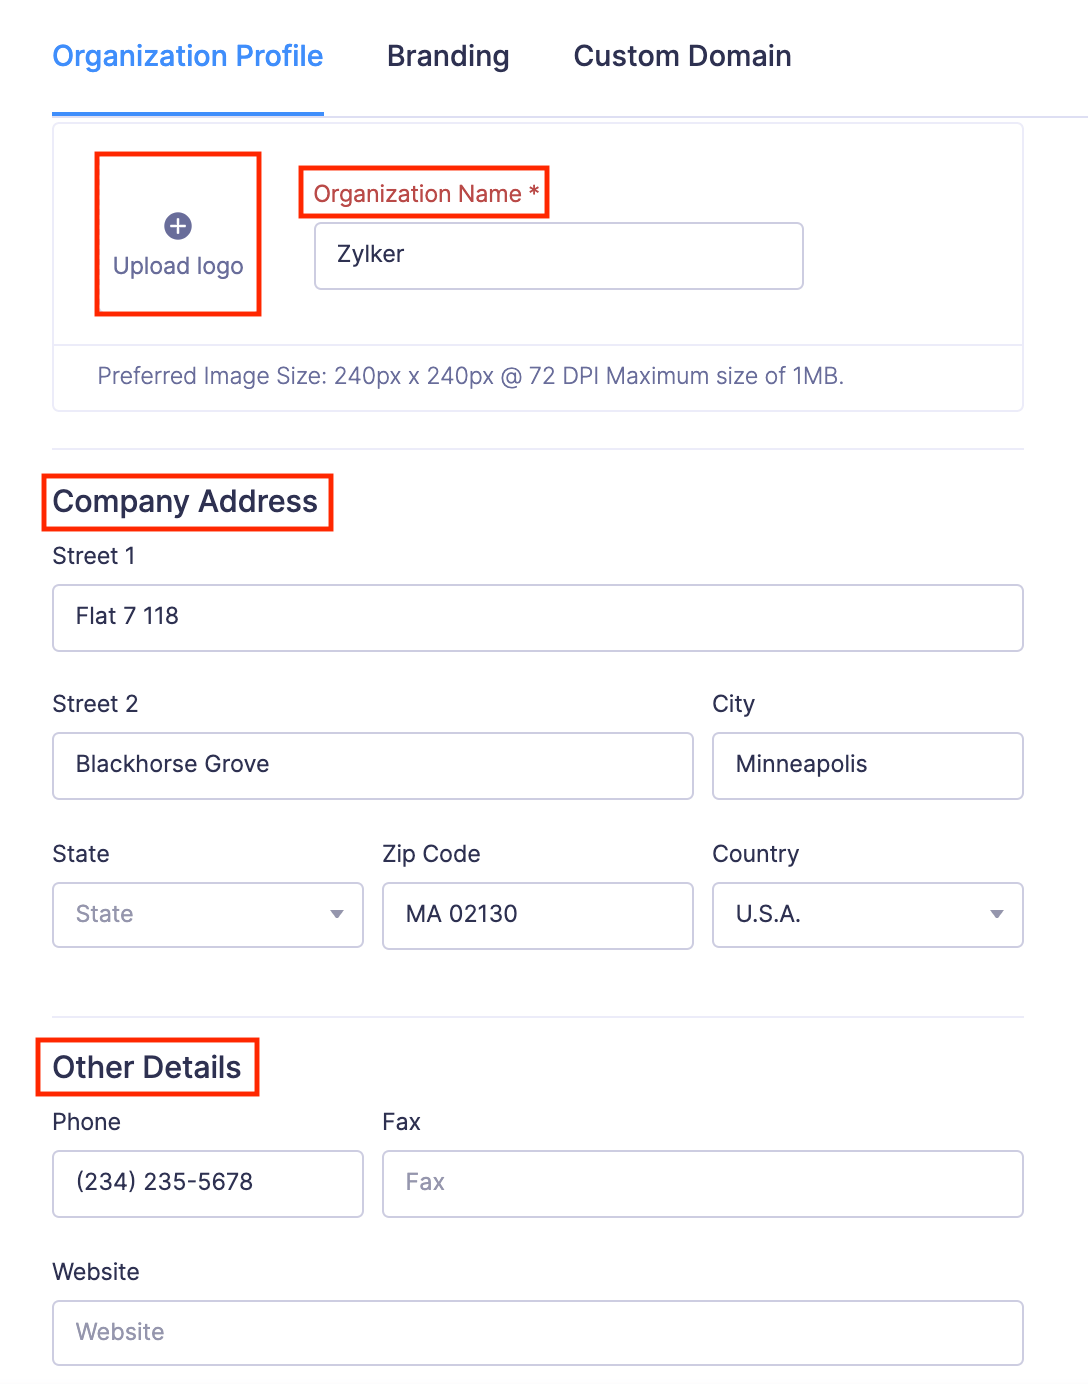
Task: Click the Upload logo text
Action: pyautogui.click(x=178, y=266)
